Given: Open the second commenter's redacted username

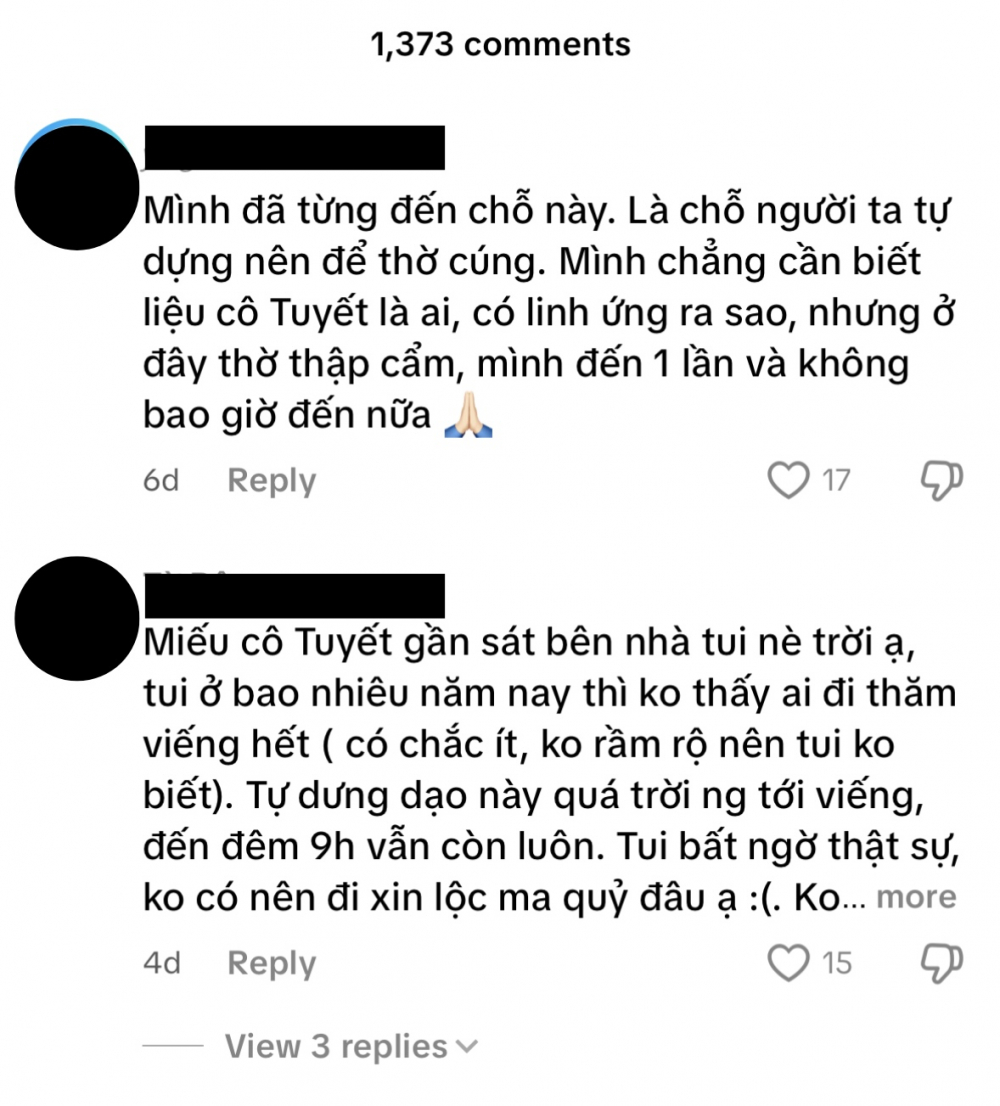Looking at the screenshot, I should (x=295, y=596).
